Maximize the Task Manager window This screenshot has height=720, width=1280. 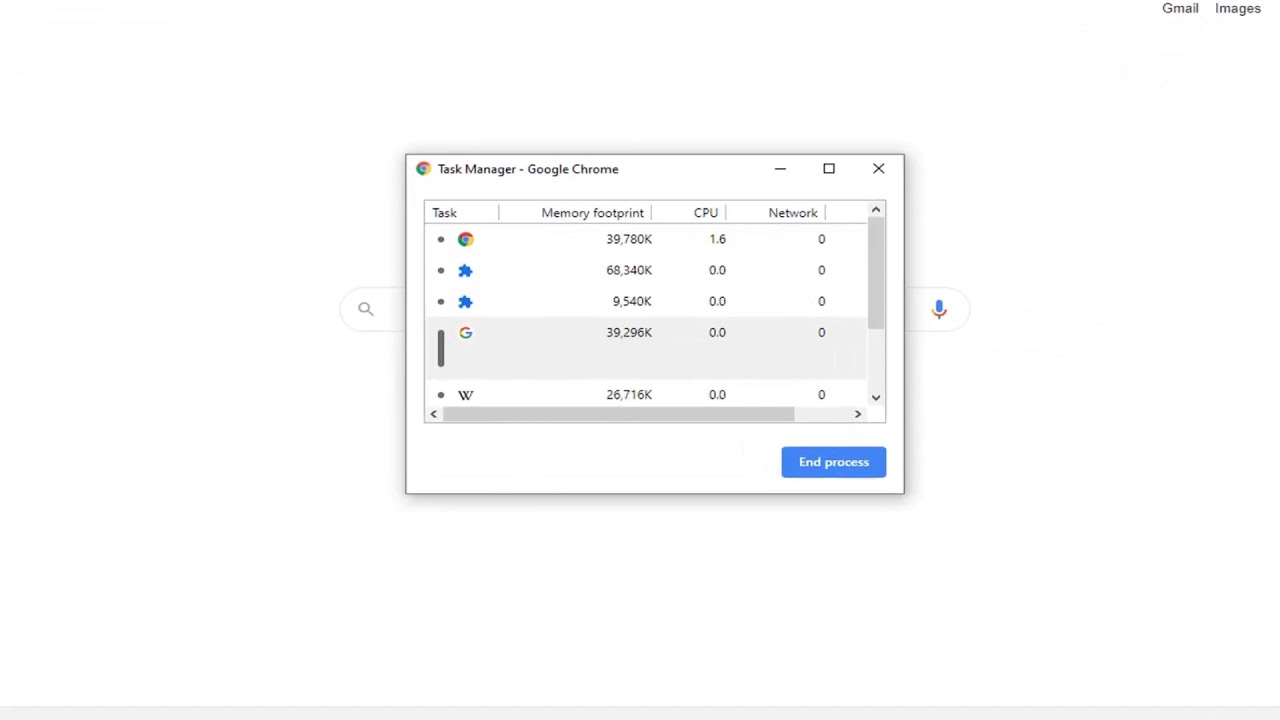[x=829, y=169]
